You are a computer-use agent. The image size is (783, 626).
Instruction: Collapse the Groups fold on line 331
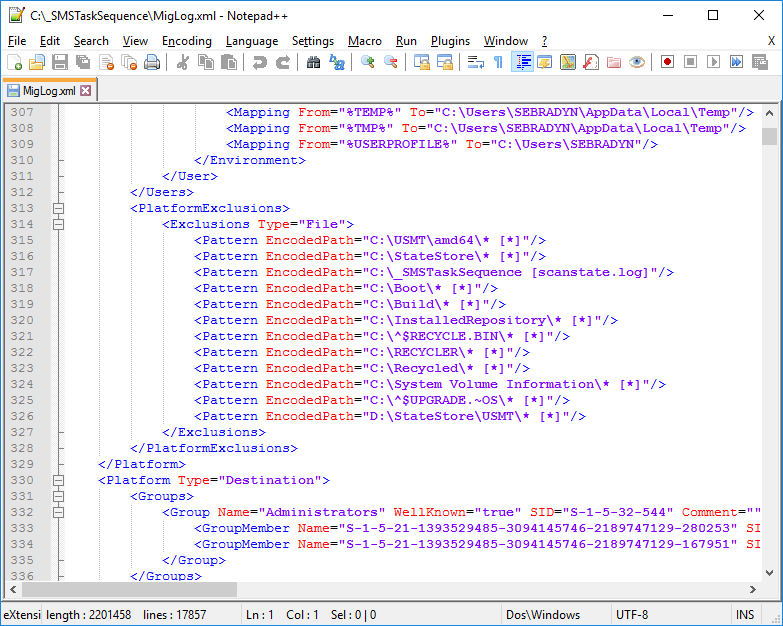58,496
